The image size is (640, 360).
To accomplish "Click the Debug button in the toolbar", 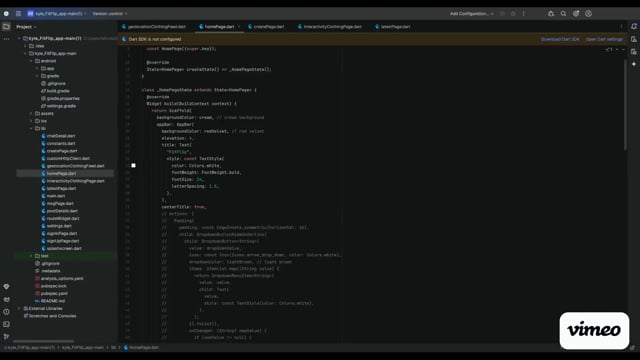I will [x=513, y=13].
